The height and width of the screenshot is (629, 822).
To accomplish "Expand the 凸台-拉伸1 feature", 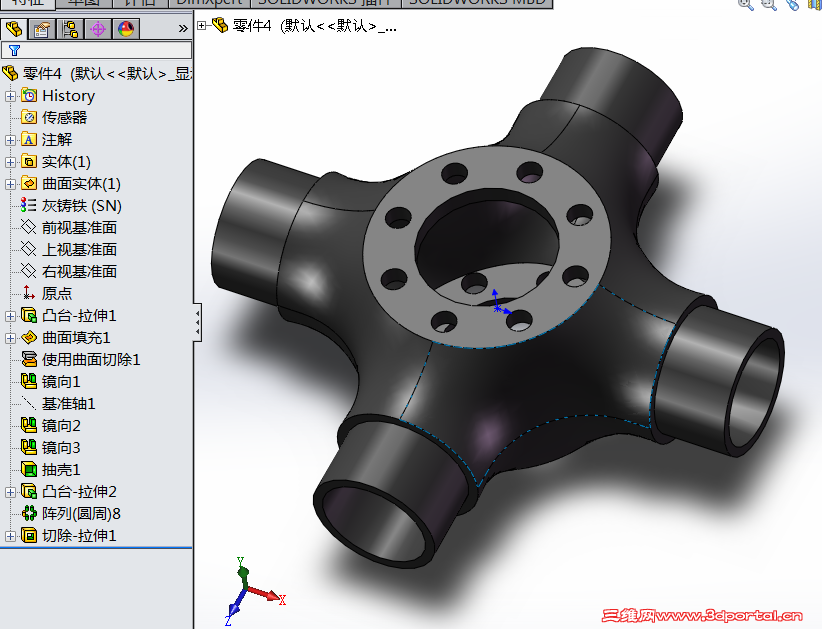I will pos(10,316).
